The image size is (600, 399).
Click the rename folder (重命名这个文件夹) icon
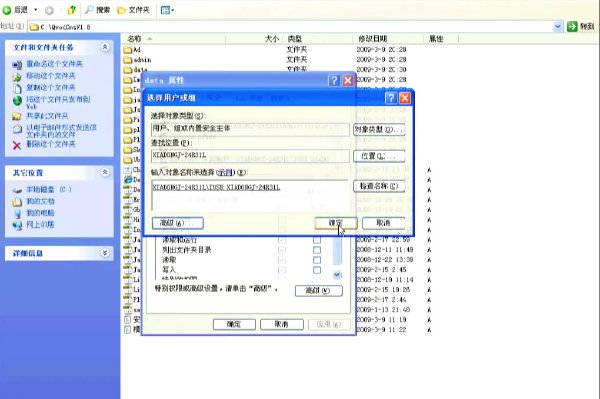coord(17,65)
